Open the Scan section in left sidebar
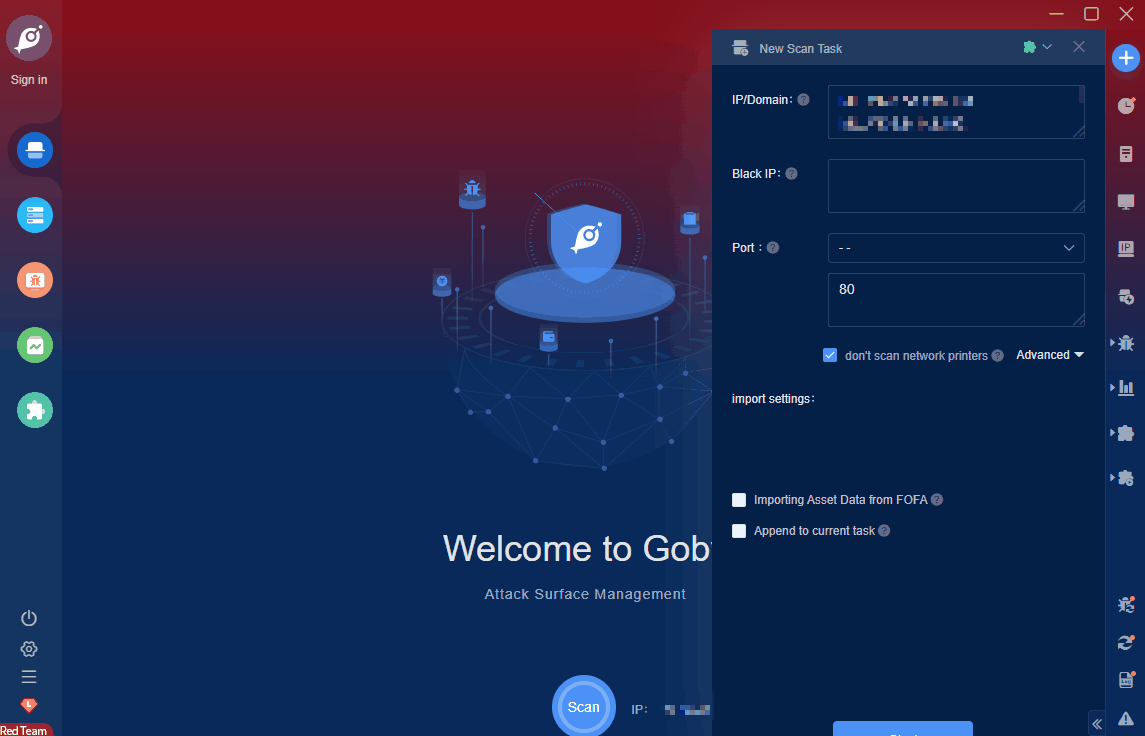Viewport: 1145px width, 736px height. coord(35,150)
